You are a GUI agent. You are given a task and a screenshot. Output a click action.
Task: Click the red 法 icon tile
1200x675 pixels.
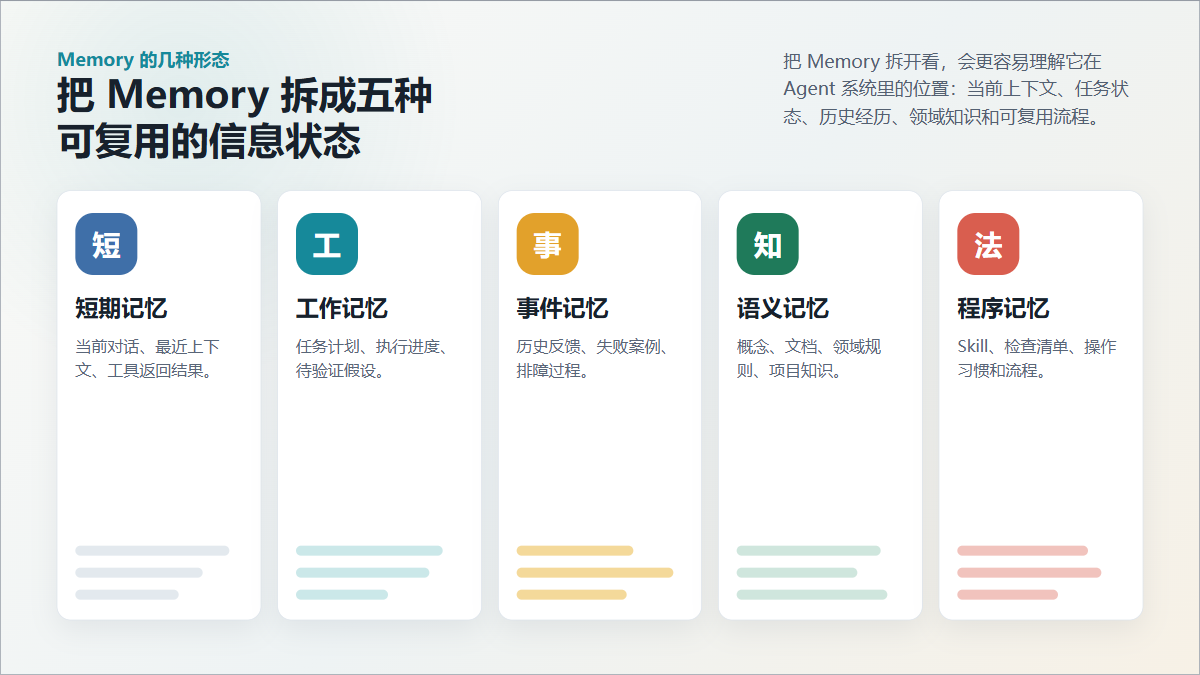(988, 244)
